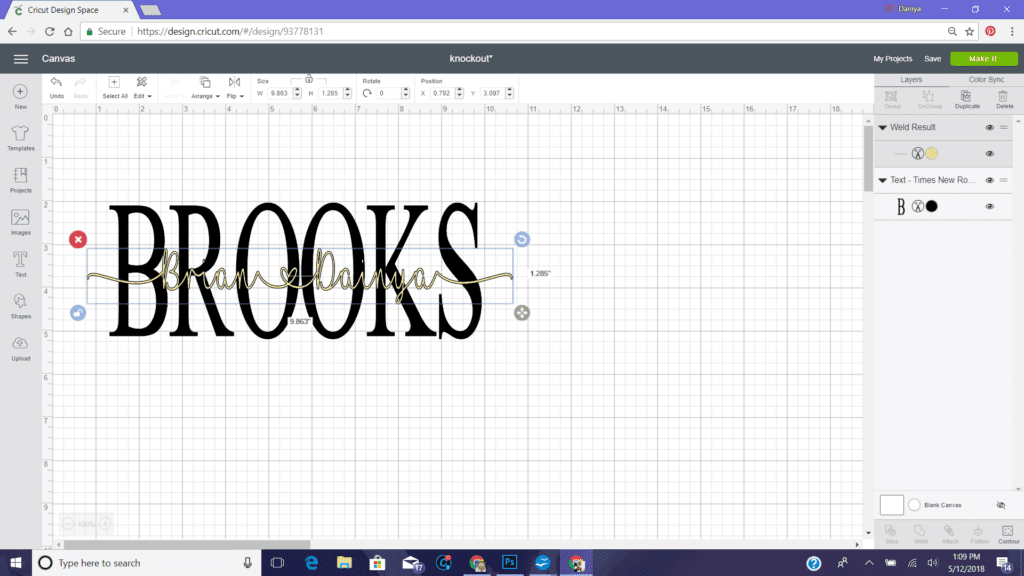This screenshot has height=576, width=1024.
Task: Click the Blank Canvas color swatch
Action: (914, 505)
